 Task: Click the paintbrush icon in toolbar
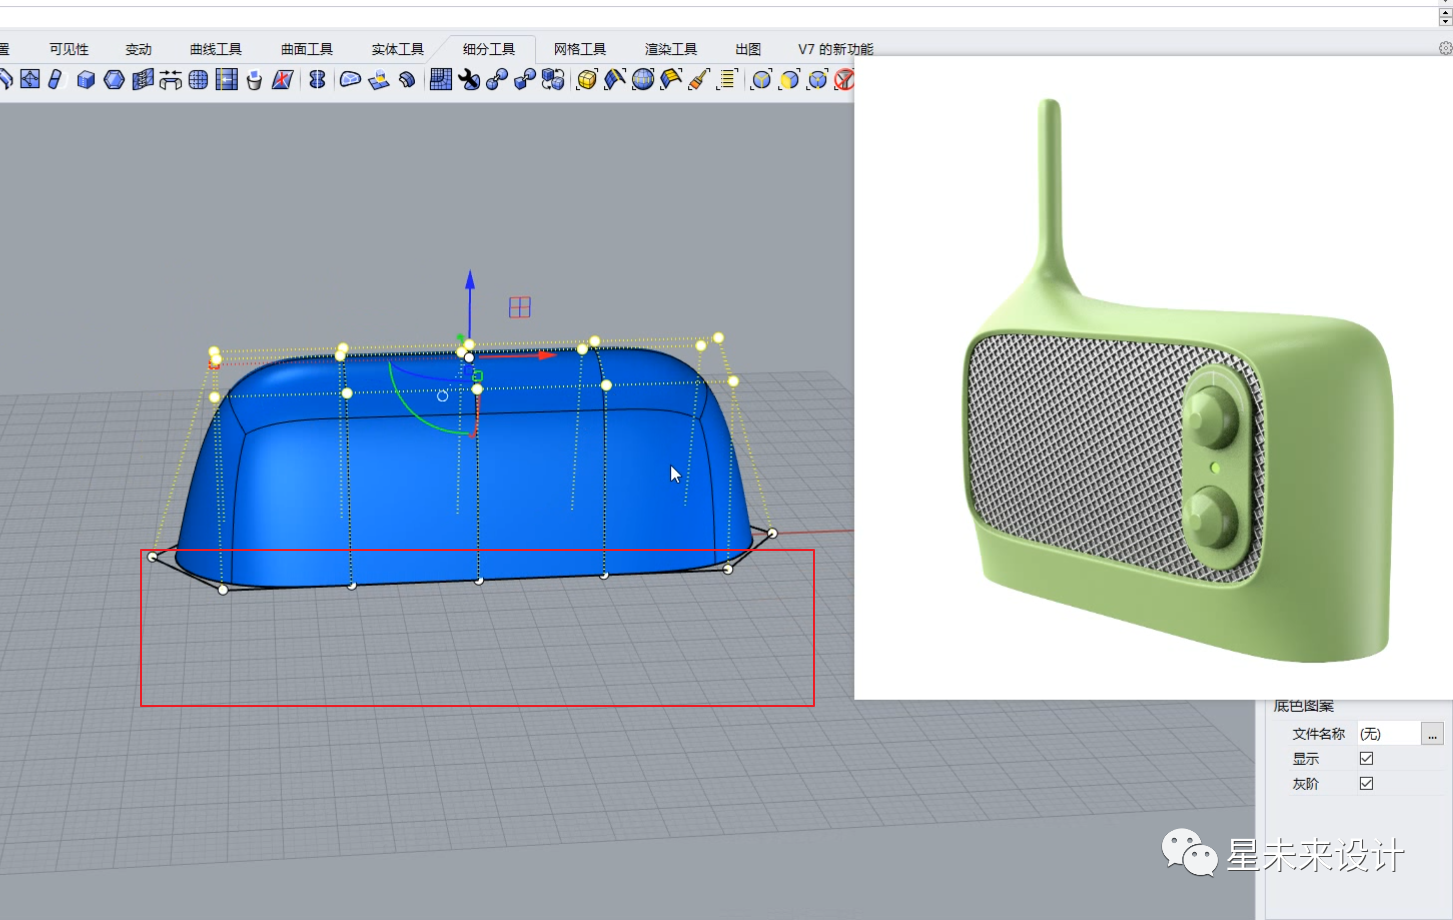(x=699, y=80)
